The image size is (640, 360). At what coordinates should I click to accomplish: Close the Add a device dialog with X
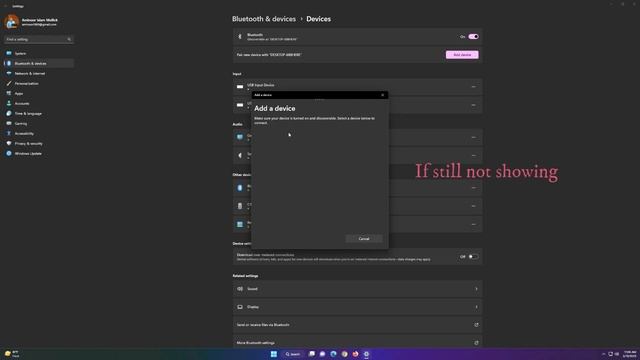[382, 95]
